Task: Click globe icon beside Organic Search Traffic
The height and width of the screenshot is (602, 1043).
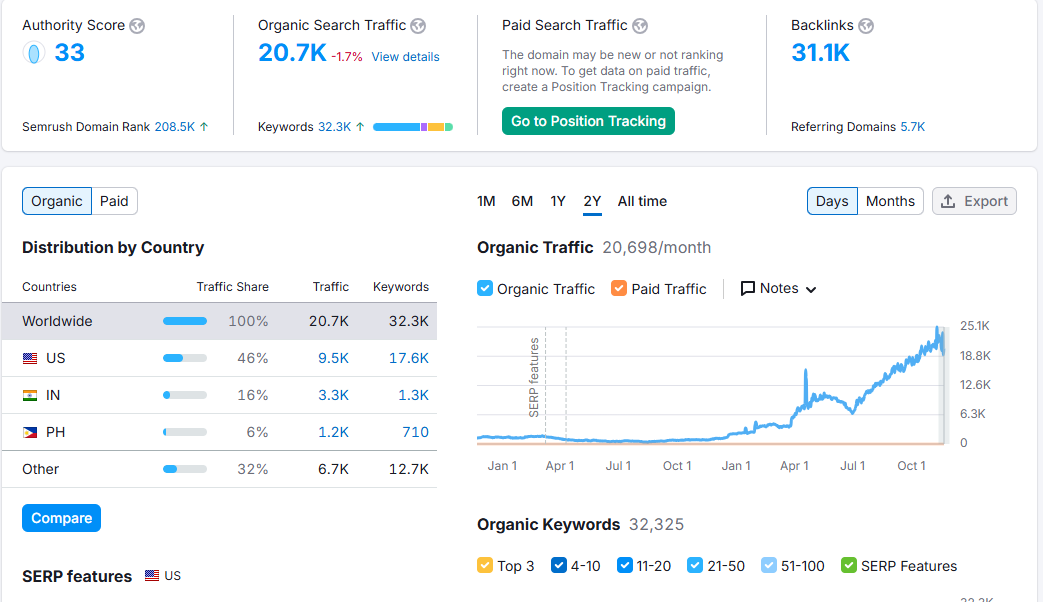Action: tap(418, 26)
